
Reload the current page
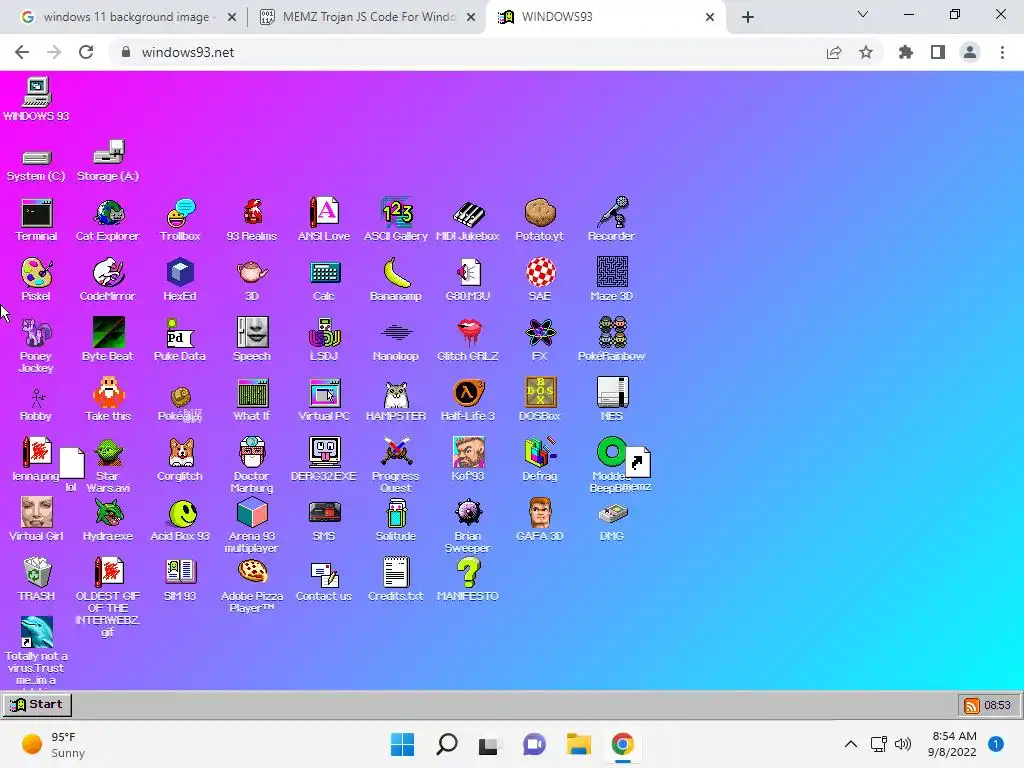tap(86, 52)
